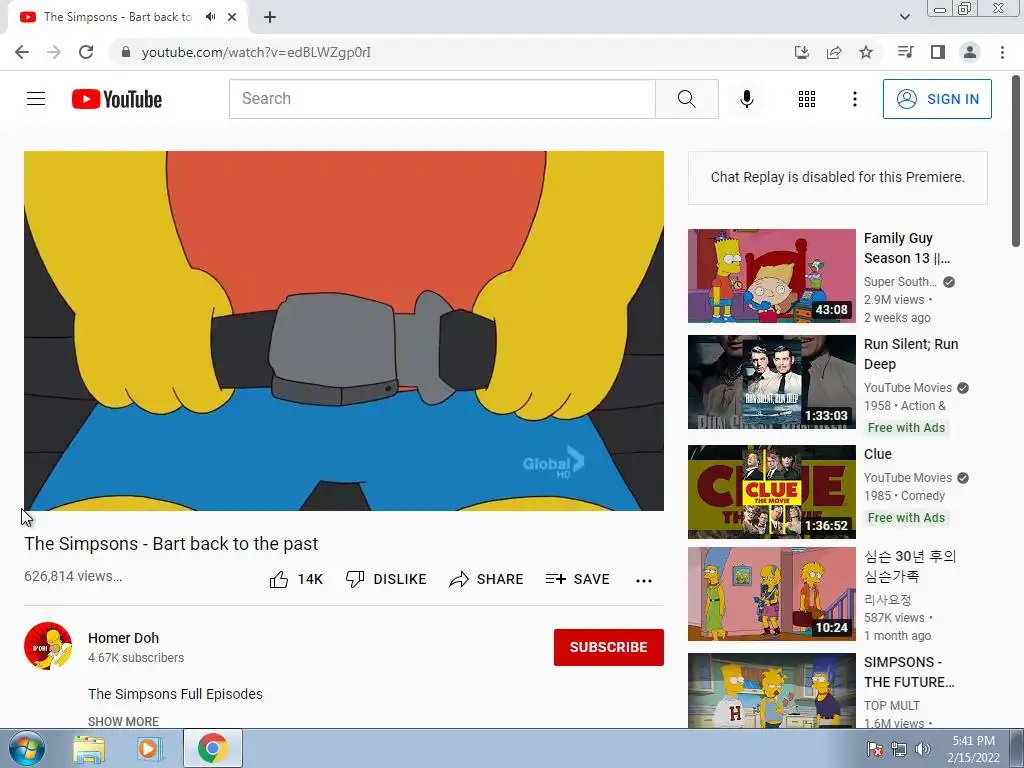The image size is (1024, 768).
Task: Bookmark this page with star icon
Action: pyautogui.click(x=866, y=52)
